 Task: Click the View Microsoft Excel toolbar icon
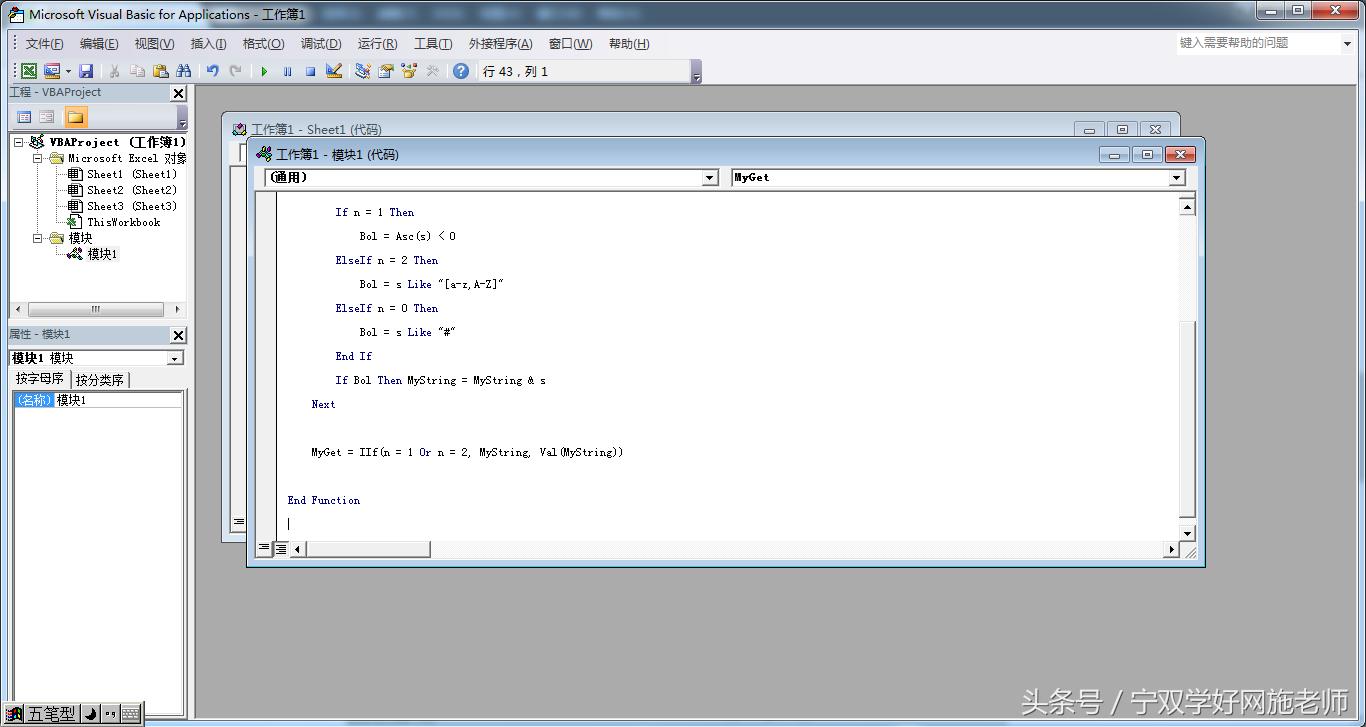click(x=29, y=71)
